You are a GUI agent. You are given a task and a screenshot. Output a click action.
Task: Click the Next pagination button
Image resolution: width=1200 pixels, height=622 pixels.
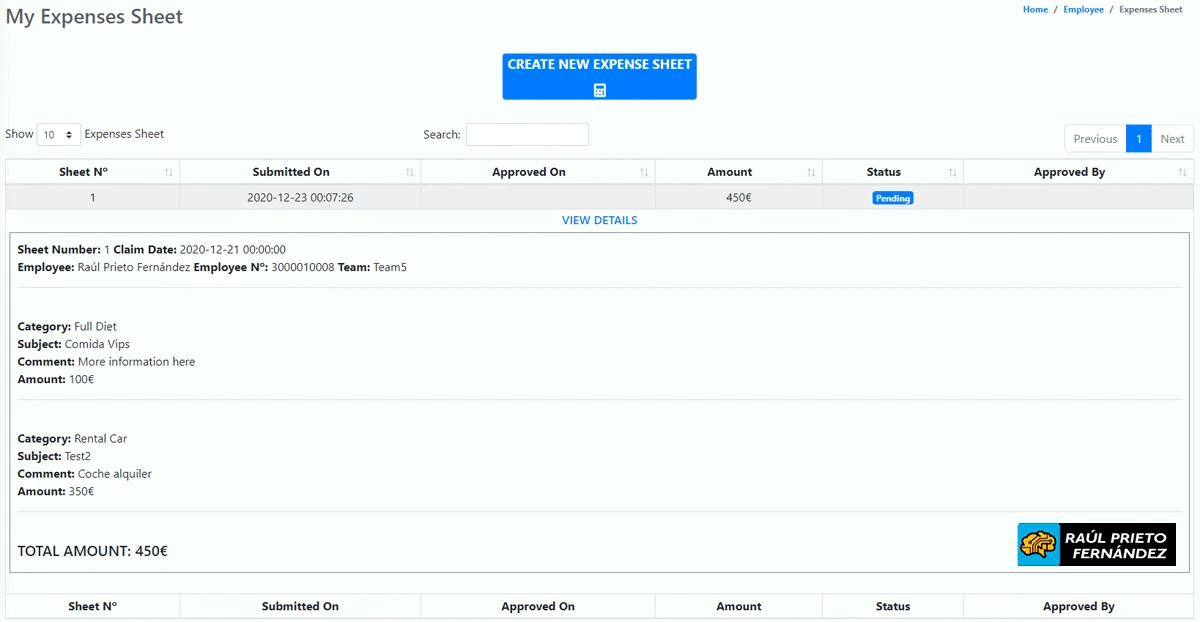[x=1172, y=139]
